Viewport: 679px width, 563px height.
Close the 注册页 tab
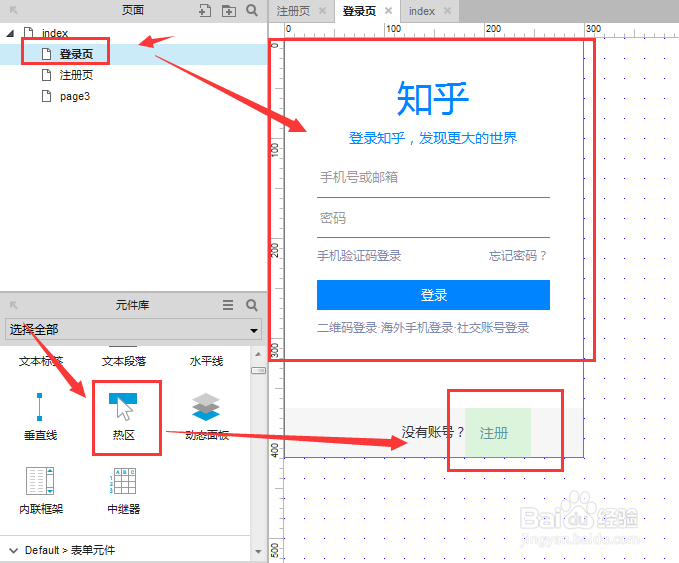point(322,11)
